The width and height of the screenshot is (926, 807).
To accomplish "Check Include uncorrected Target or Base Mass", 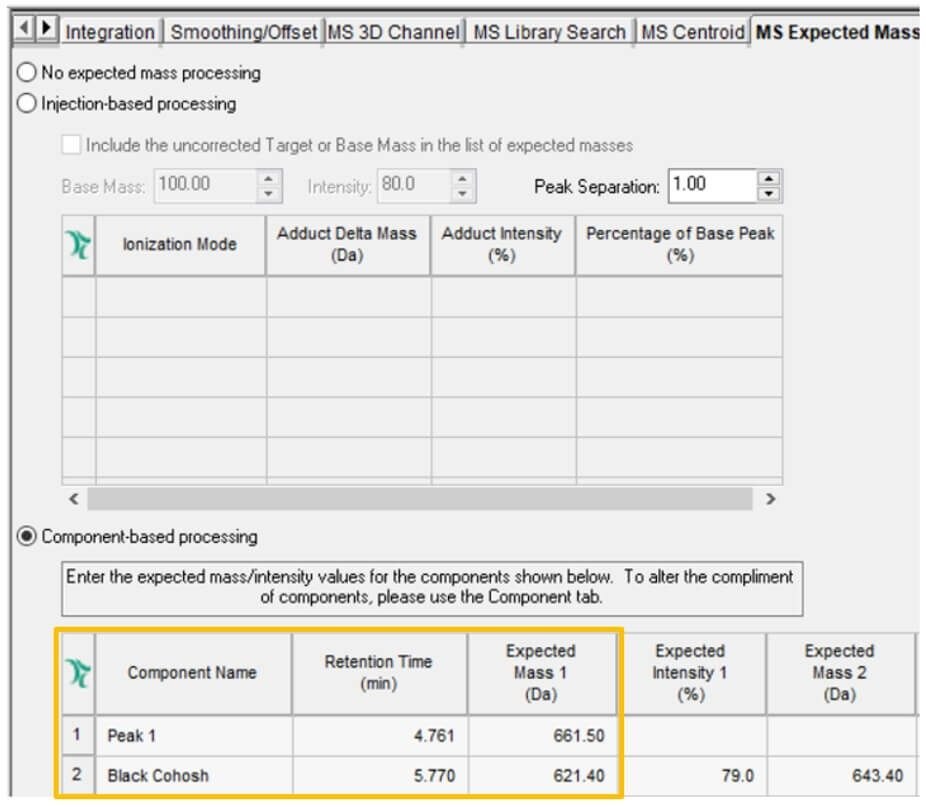I will 71,145.
